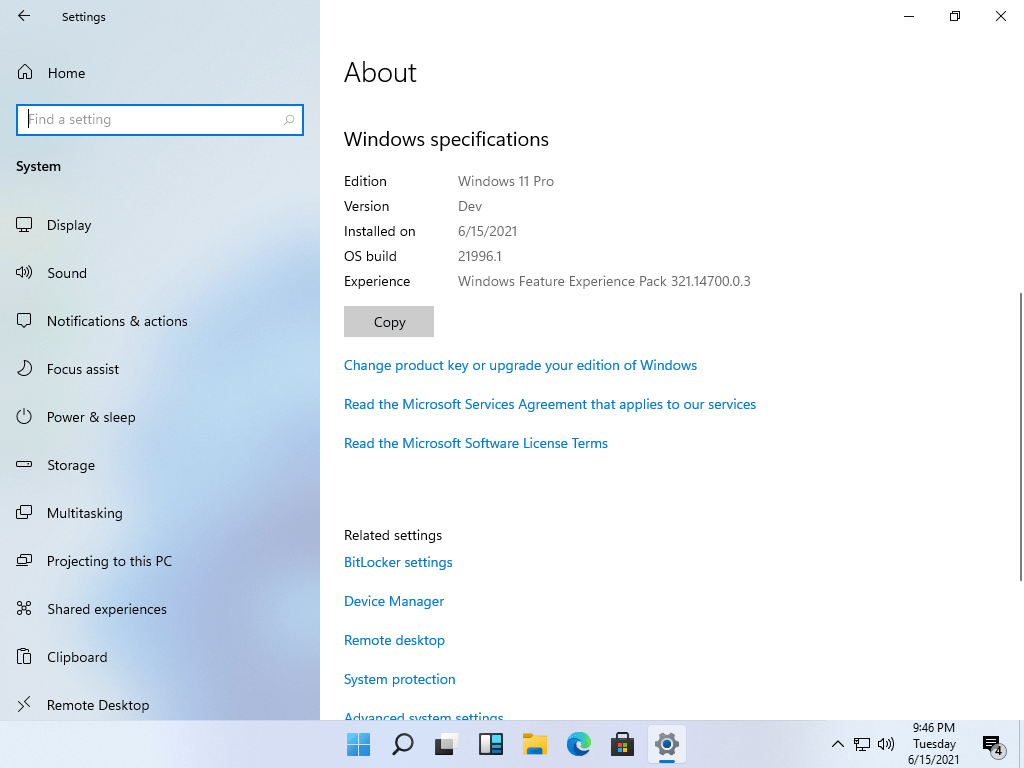Click the Copy button under Windows specifications

click(x=388, y=321)
